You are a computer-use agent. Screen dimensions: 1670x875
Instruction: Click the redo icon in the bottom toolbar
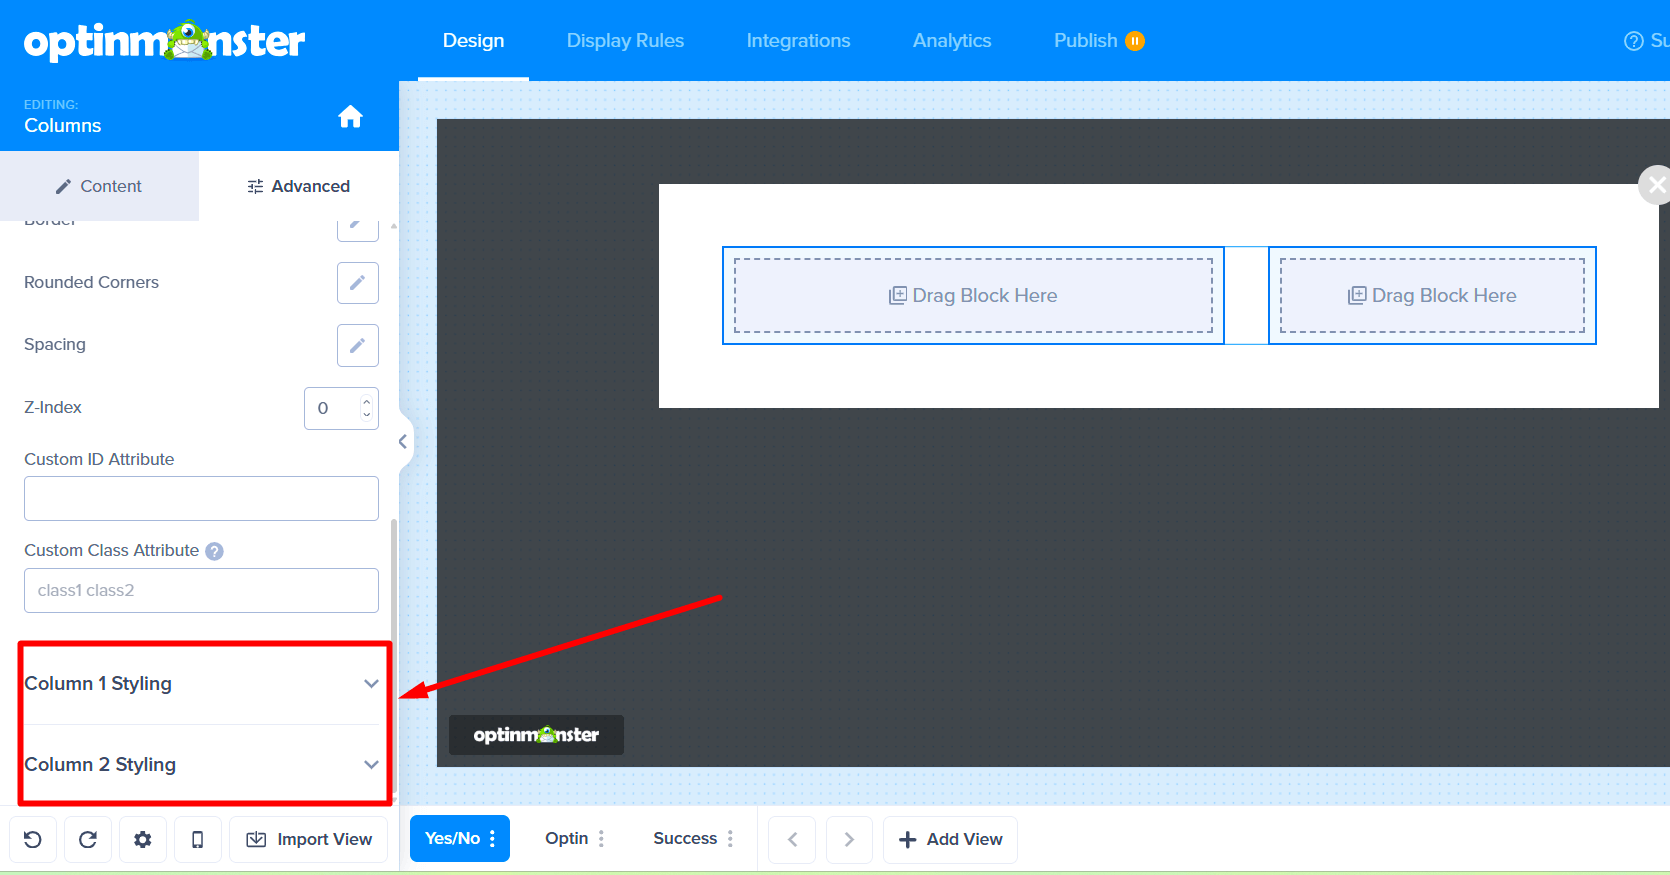(88, 839)
